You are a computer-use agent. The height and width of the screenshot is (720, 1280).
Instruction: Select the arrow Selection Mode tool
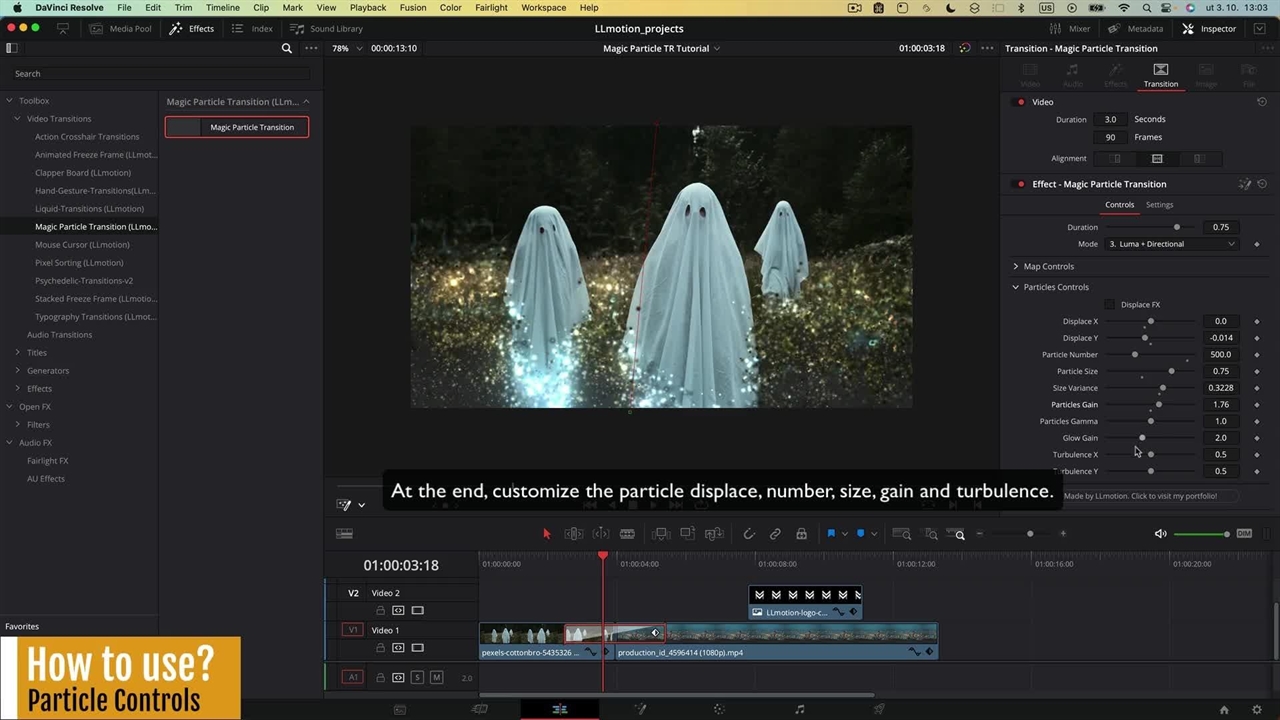point(546,534)
